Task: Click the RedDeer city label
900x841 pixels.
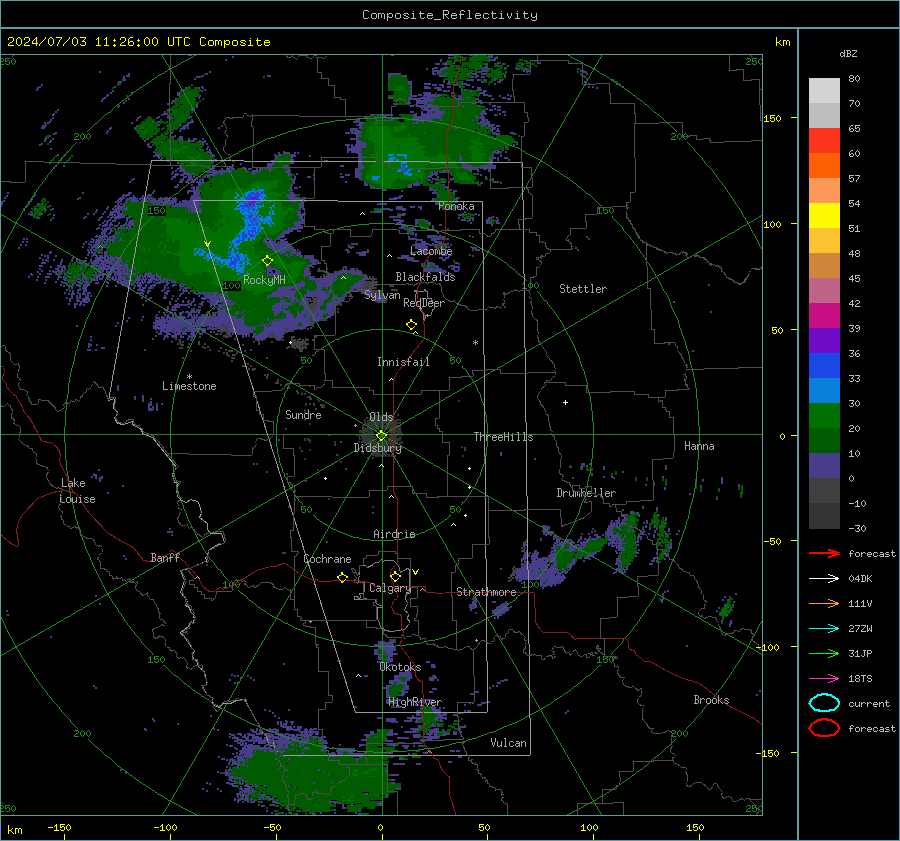Action: [x=424, y=303]
